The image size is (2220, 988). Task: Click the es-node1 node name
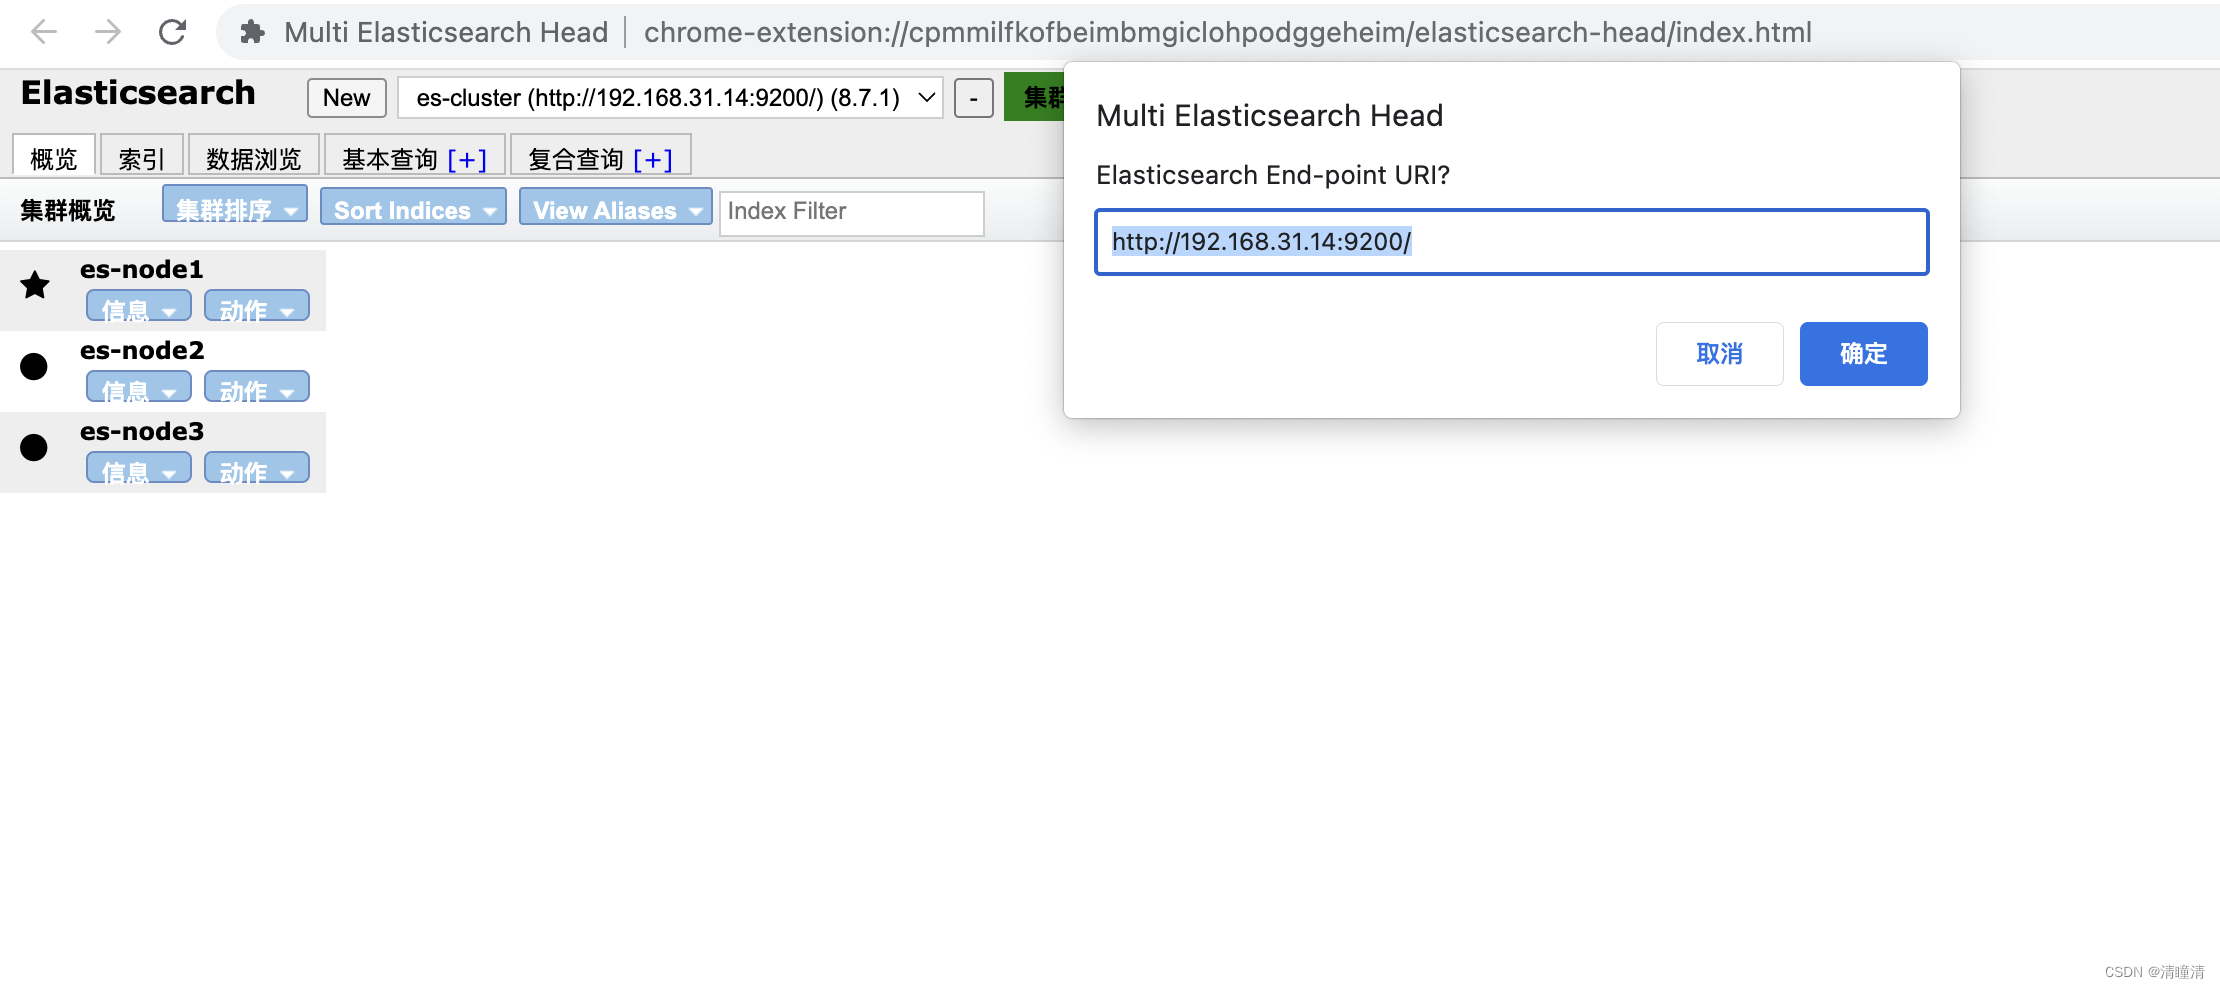tap(142, 269)
